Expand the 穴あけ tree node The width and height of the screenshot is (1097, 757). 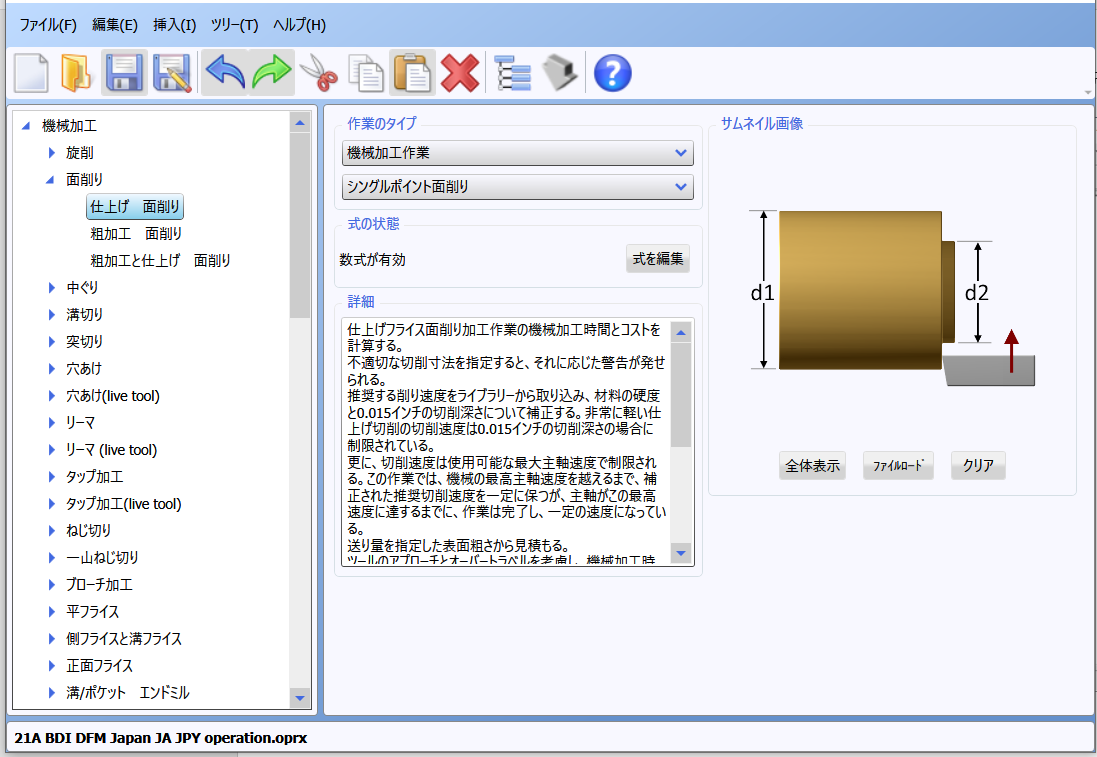pyautogui.click(x=51, y=369)
